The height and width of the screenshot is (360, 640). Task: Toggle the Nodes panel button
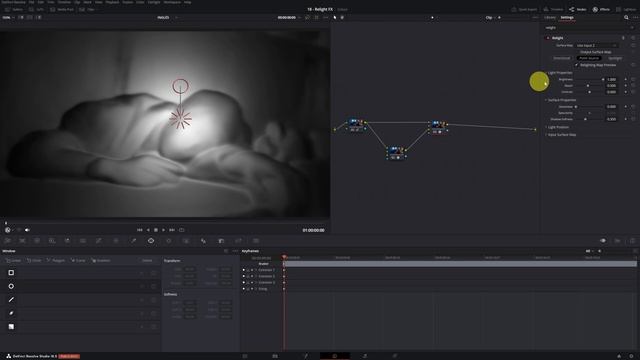[578, 9]
